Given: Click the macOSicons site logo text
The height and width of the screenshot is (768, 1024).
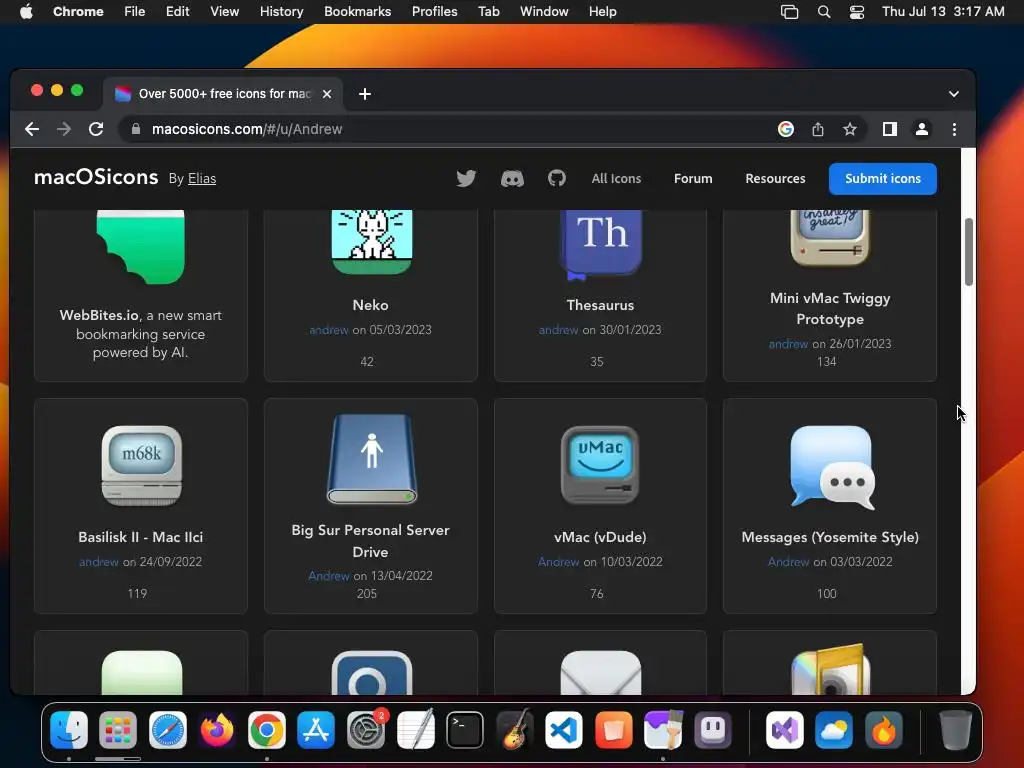Looking at the screenshot, I should pos(96,177).
